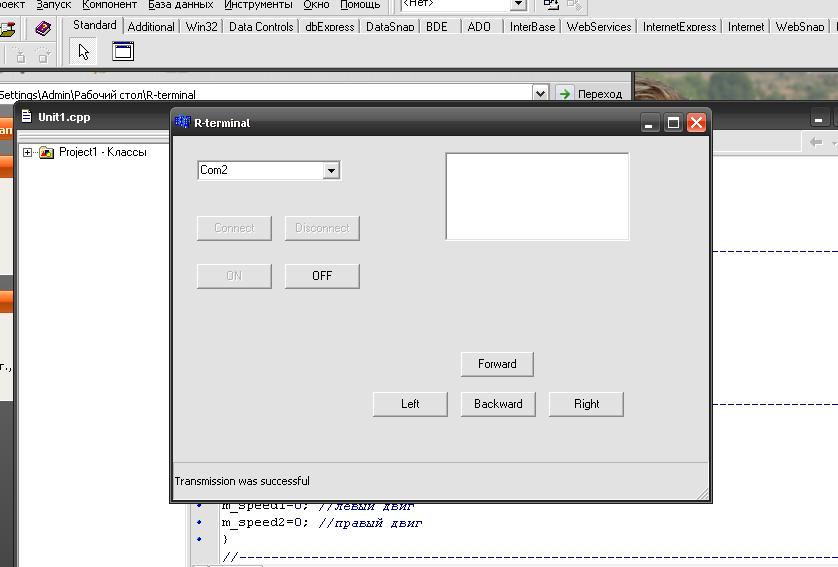Viewport: 838px width, 567px height.
Task: Click the R-terminal window title icon
Action: tap(182, 123)
